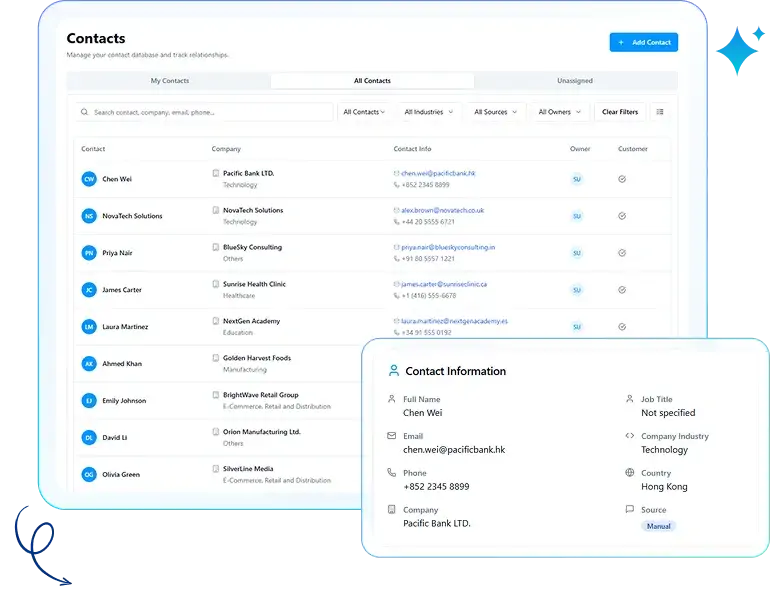Click the search magnifier icon in search bar
The width and height of the screenshot is (771, 600).
click(85, 112)
